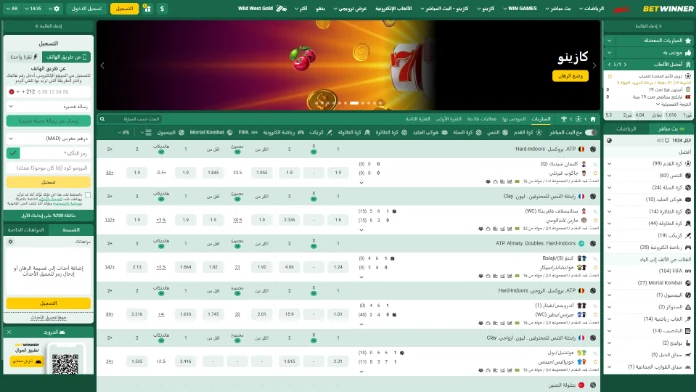
Task: Click the bet slip yellow registration button
Action: (x=48, y=303)
